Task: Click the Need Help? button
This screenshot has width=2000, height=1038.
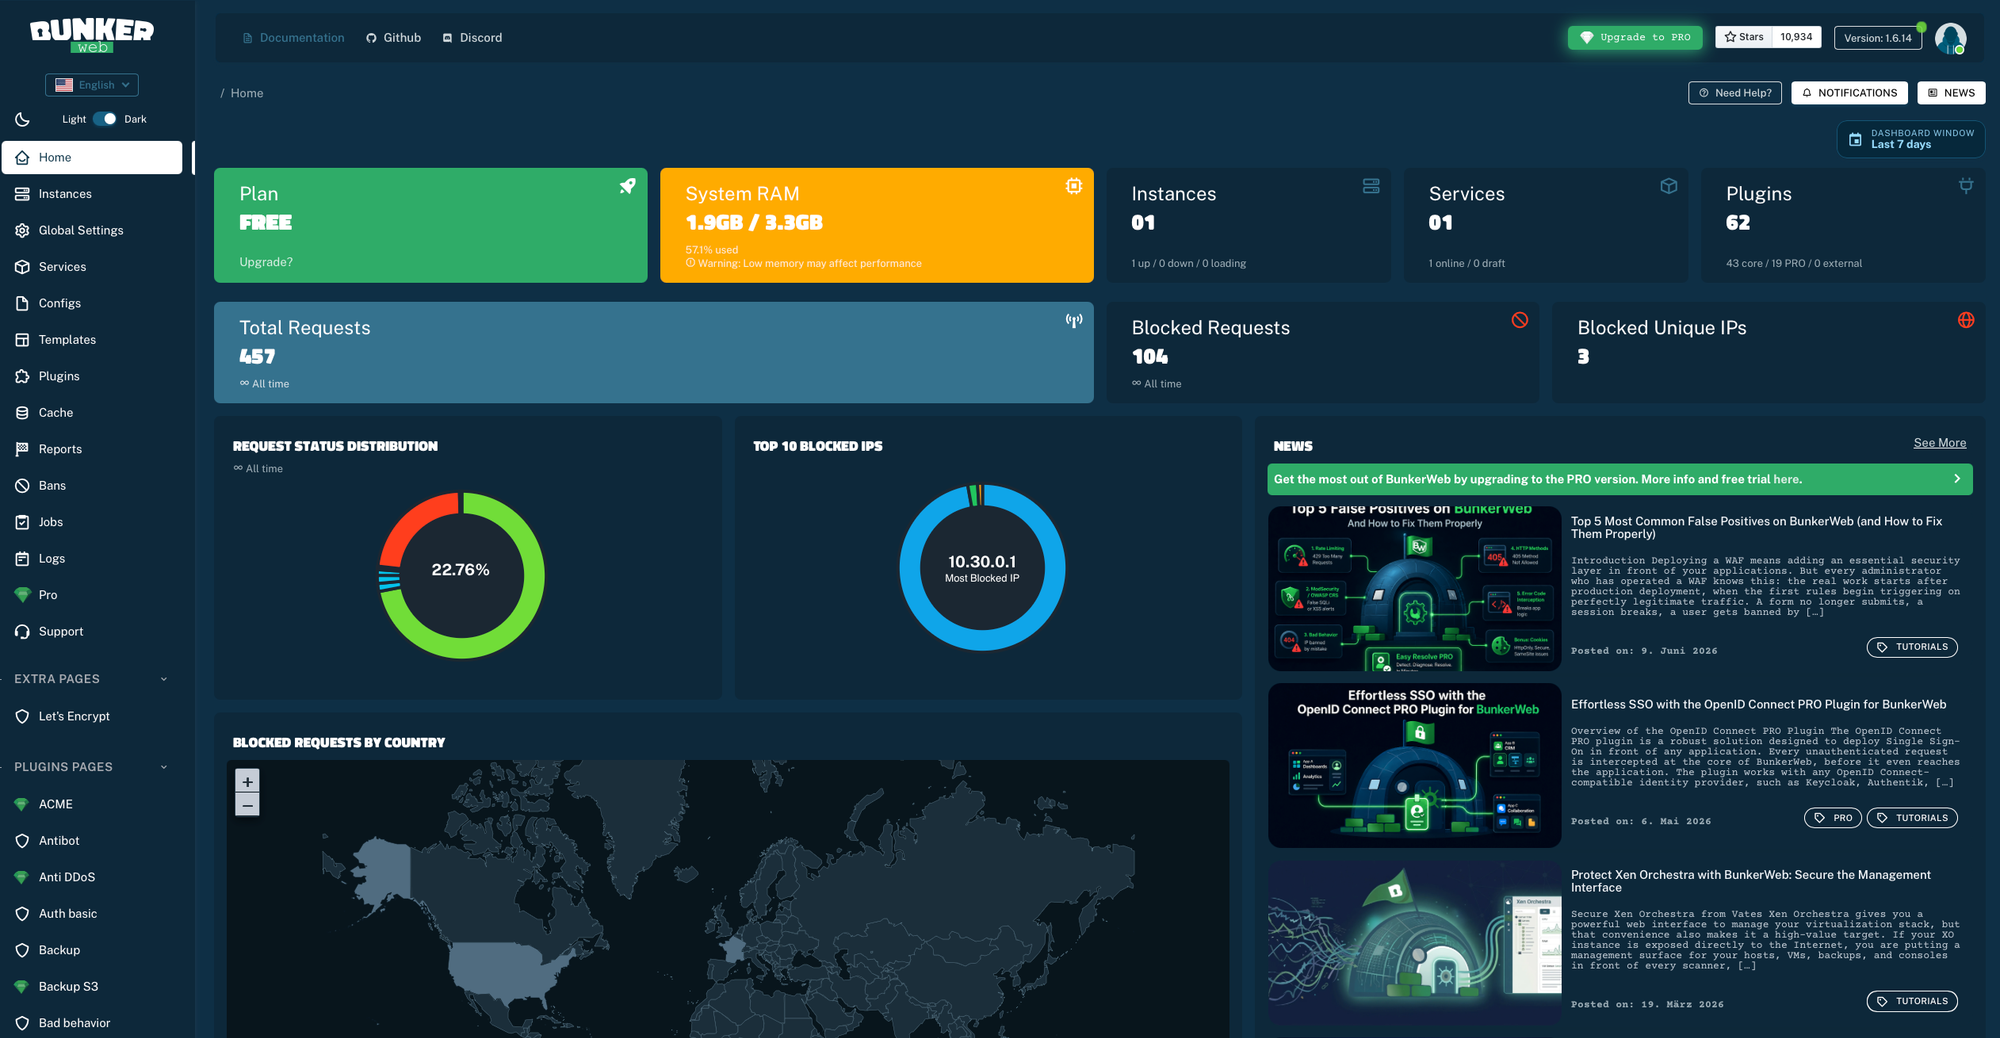Action: click(x=1735, y=93)
